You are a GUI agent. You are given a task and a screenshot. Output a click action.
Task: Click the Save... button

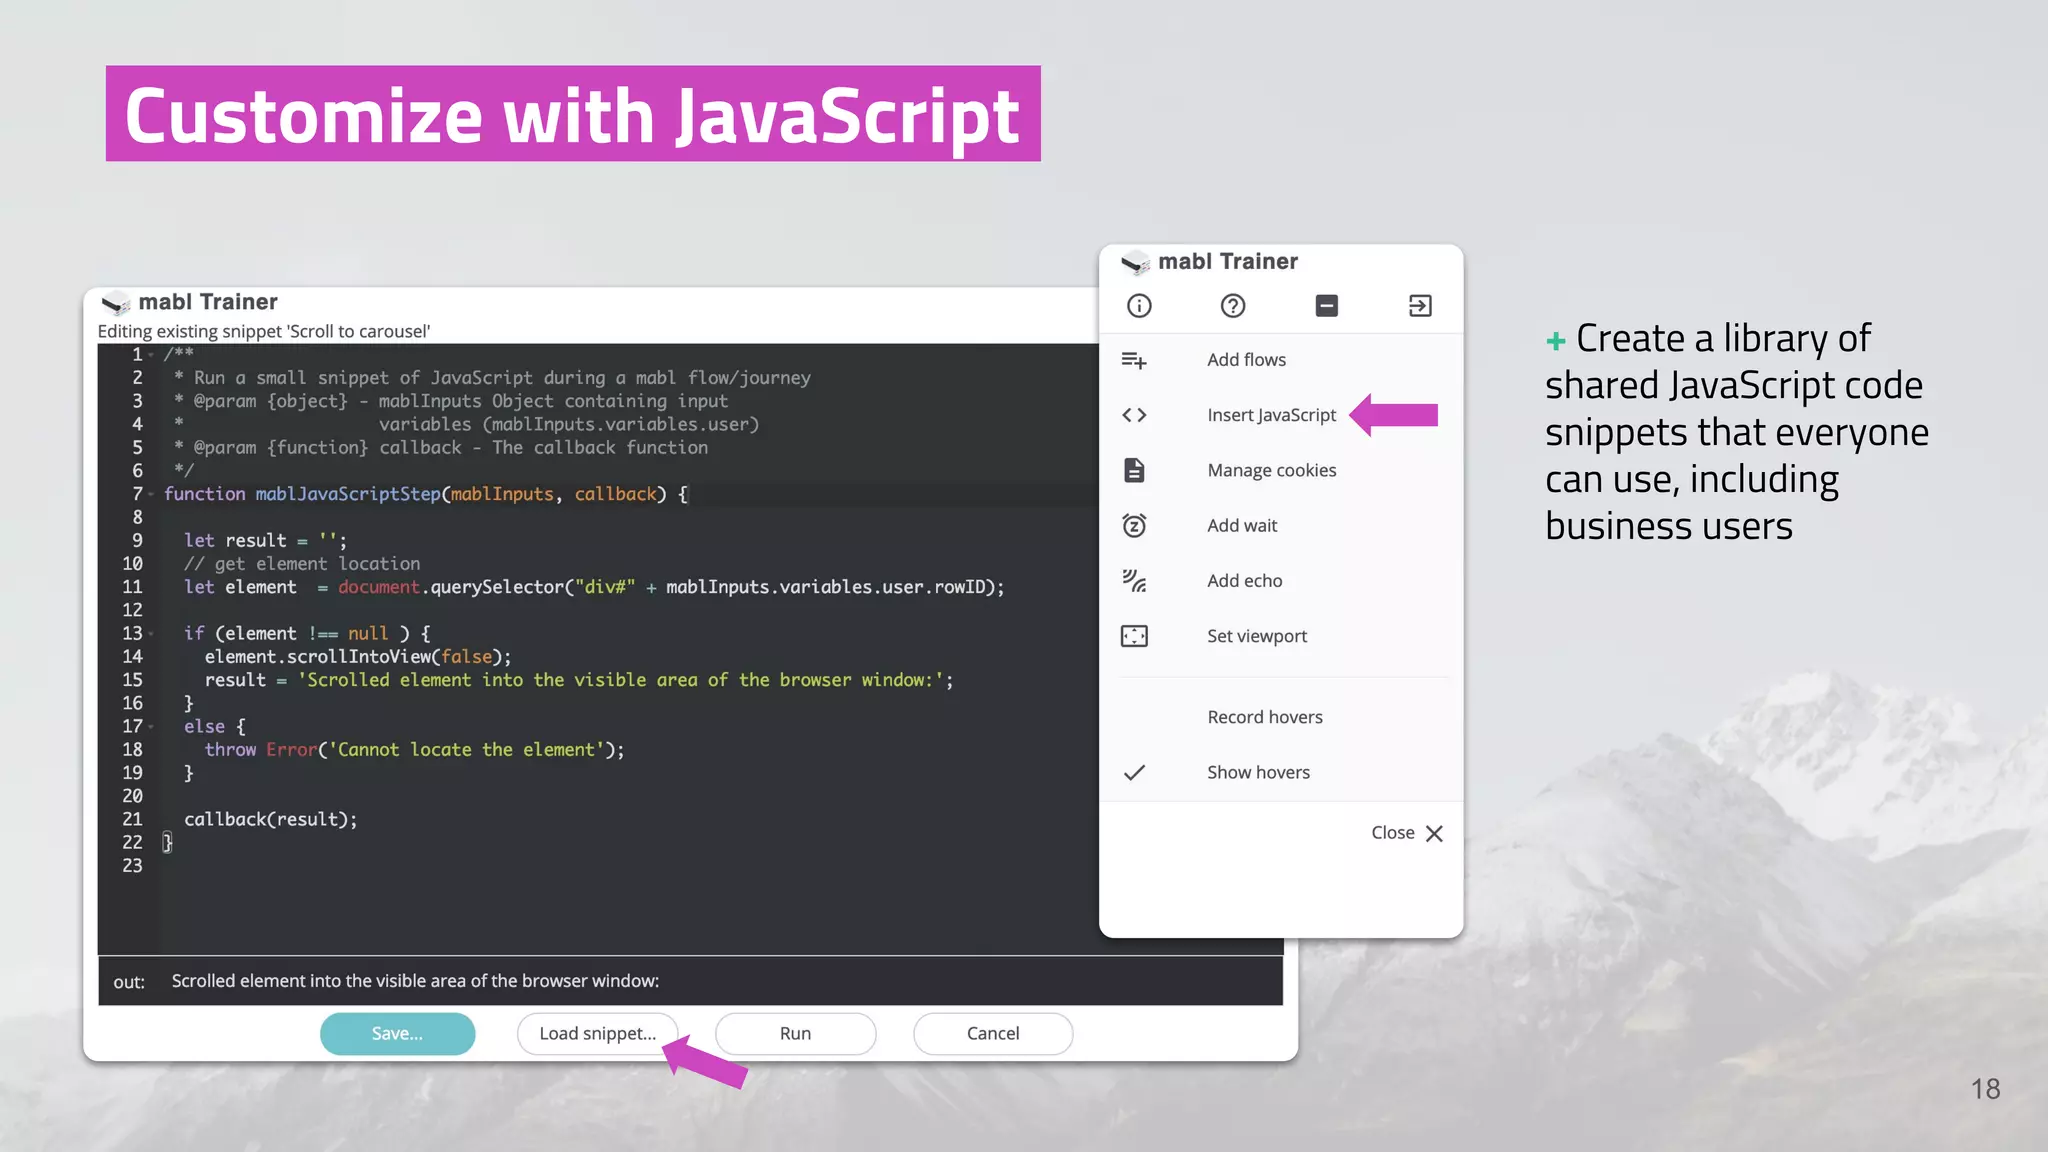click(397, 1034)
